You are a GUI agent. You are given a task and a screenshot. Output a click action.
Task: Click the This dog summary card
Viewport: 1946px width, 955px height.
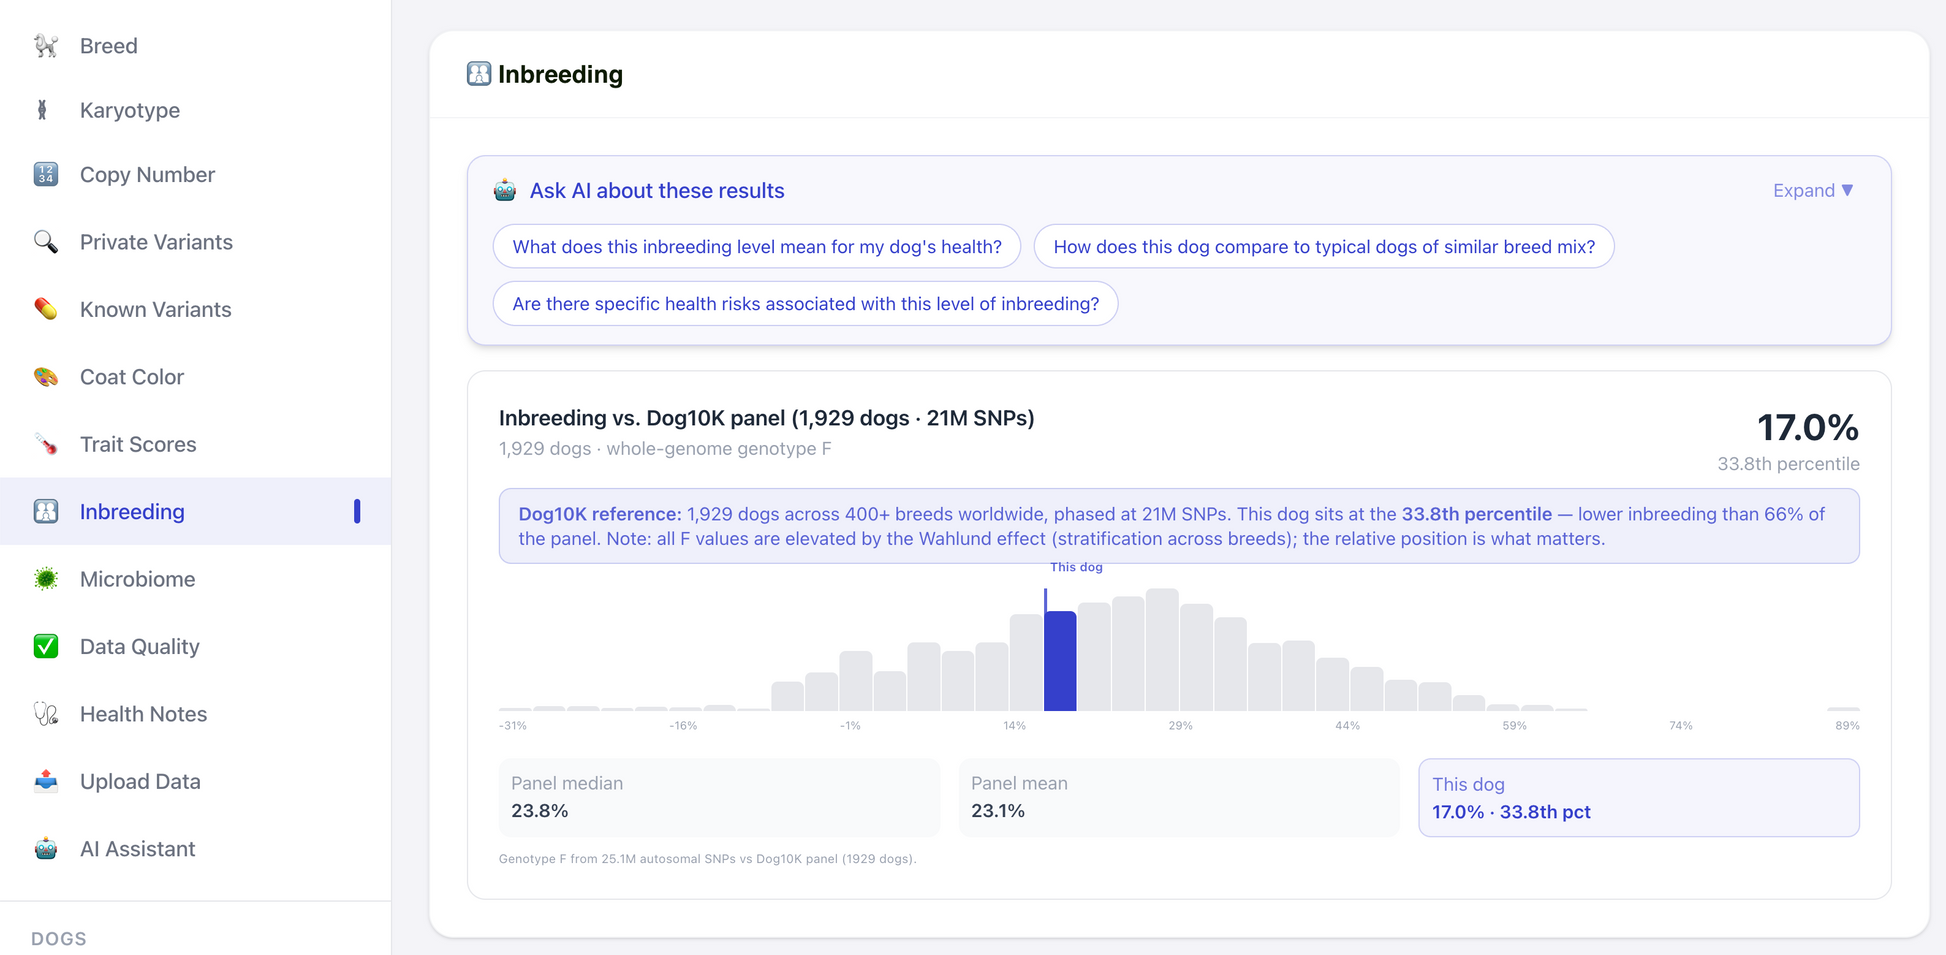(x=1639, y=797)
